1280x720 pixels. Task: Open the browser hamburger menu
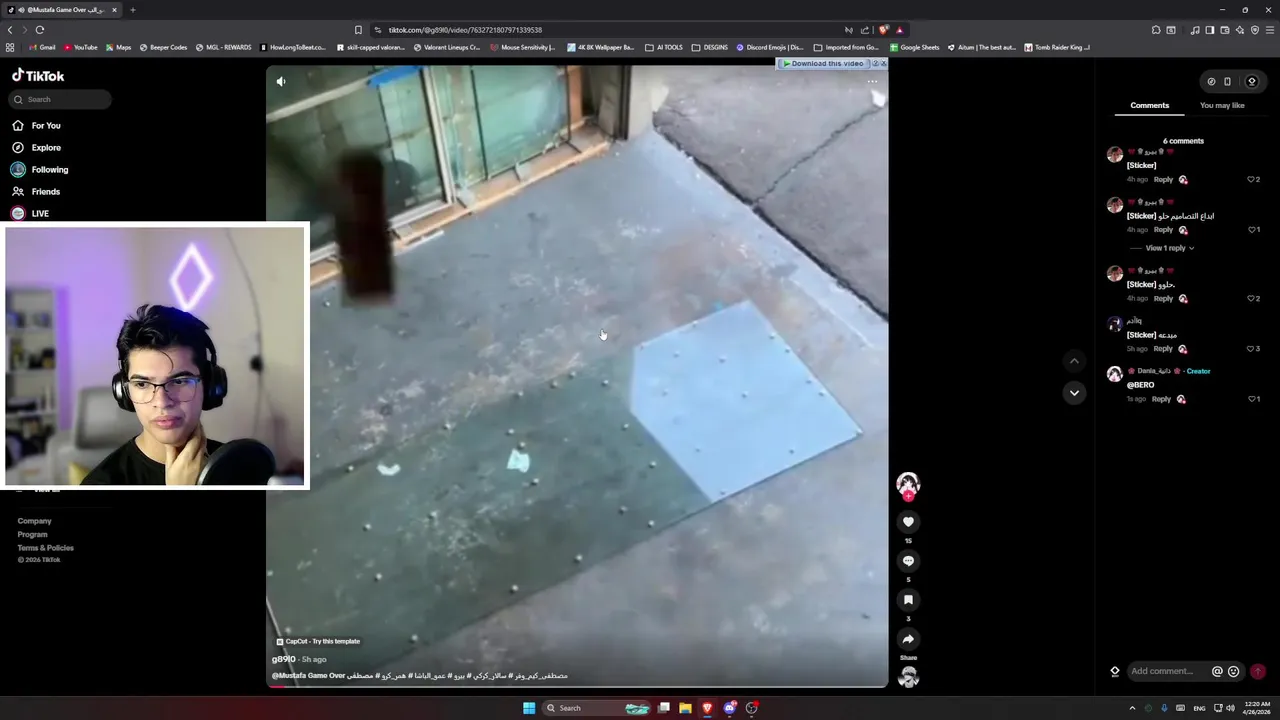(1269, 30)
